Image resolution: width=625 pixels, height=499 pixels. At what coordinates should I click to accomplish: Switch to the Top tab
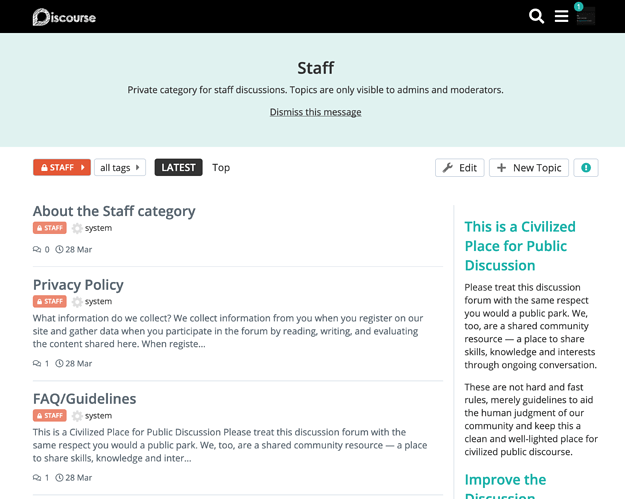[221, 168]
